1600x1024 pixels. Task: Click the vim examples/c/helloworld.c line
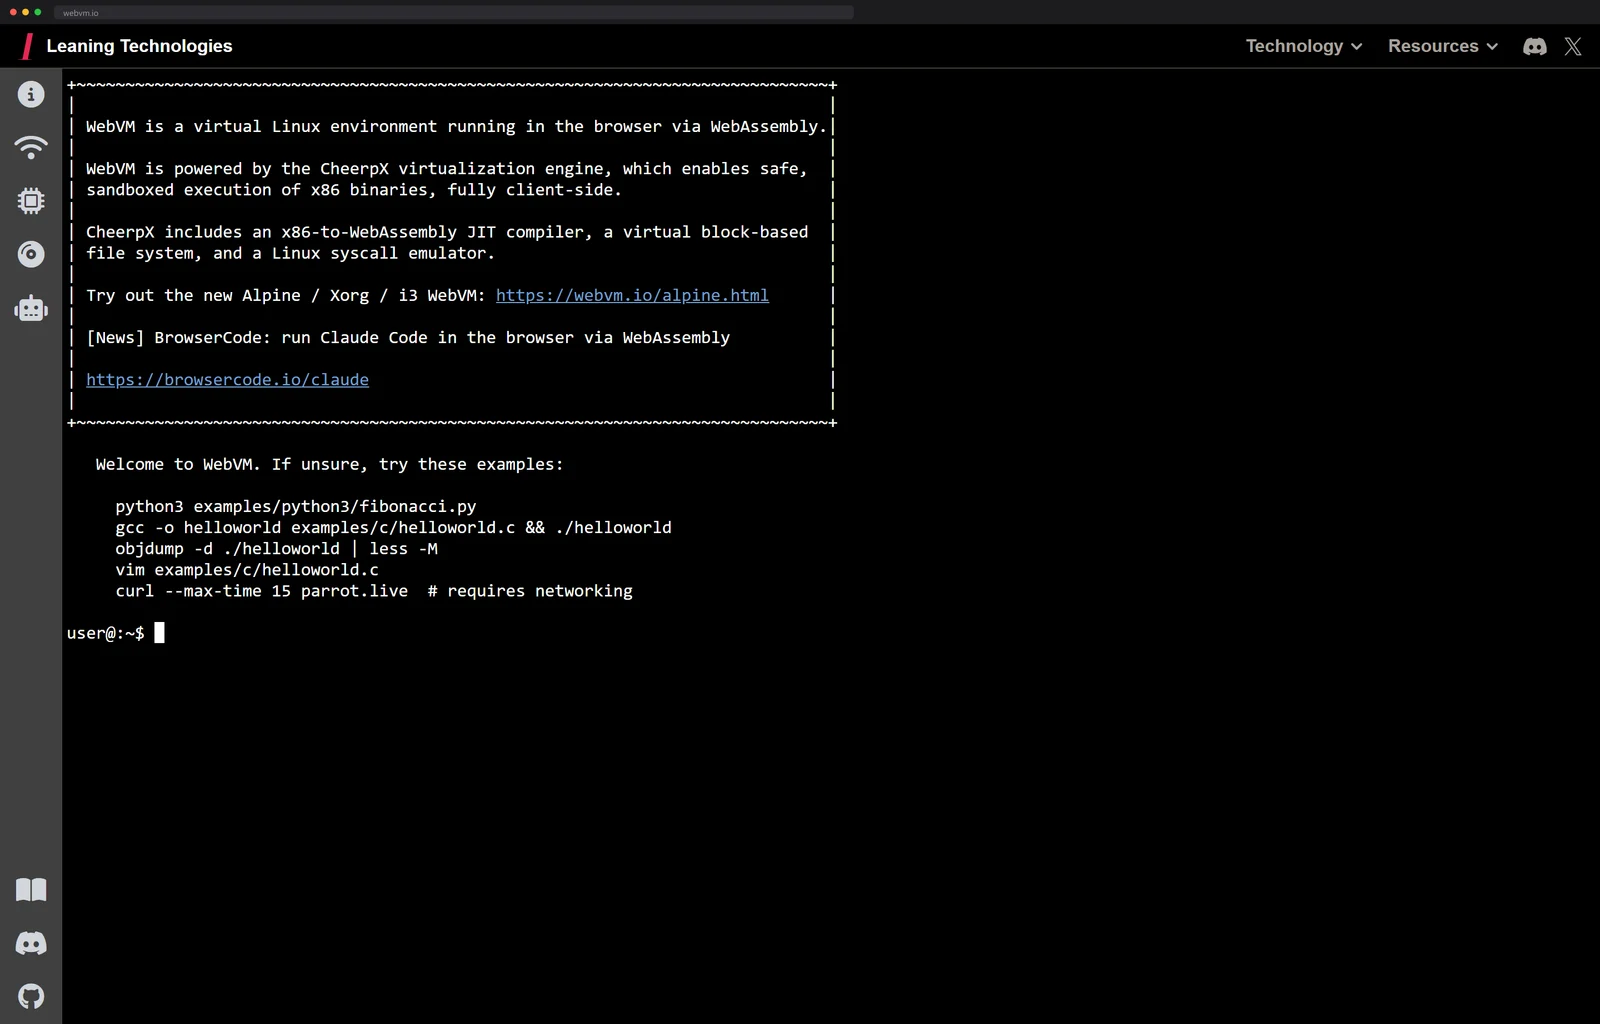coord(247,569)
